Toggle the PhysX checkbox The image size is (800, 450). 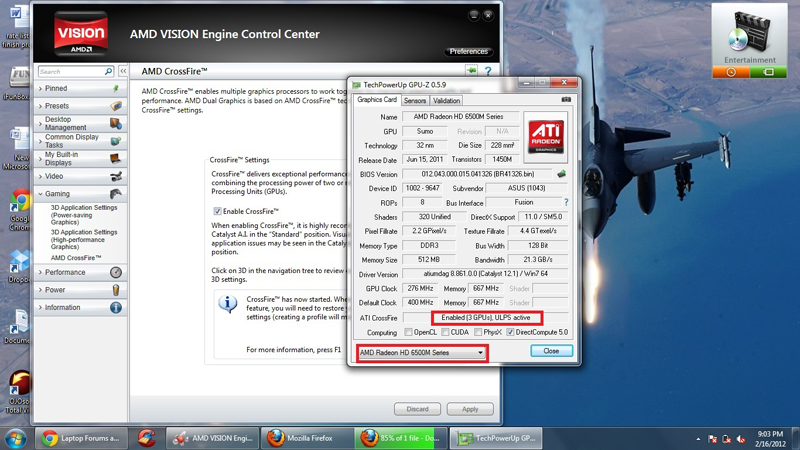tap(478, 332)
